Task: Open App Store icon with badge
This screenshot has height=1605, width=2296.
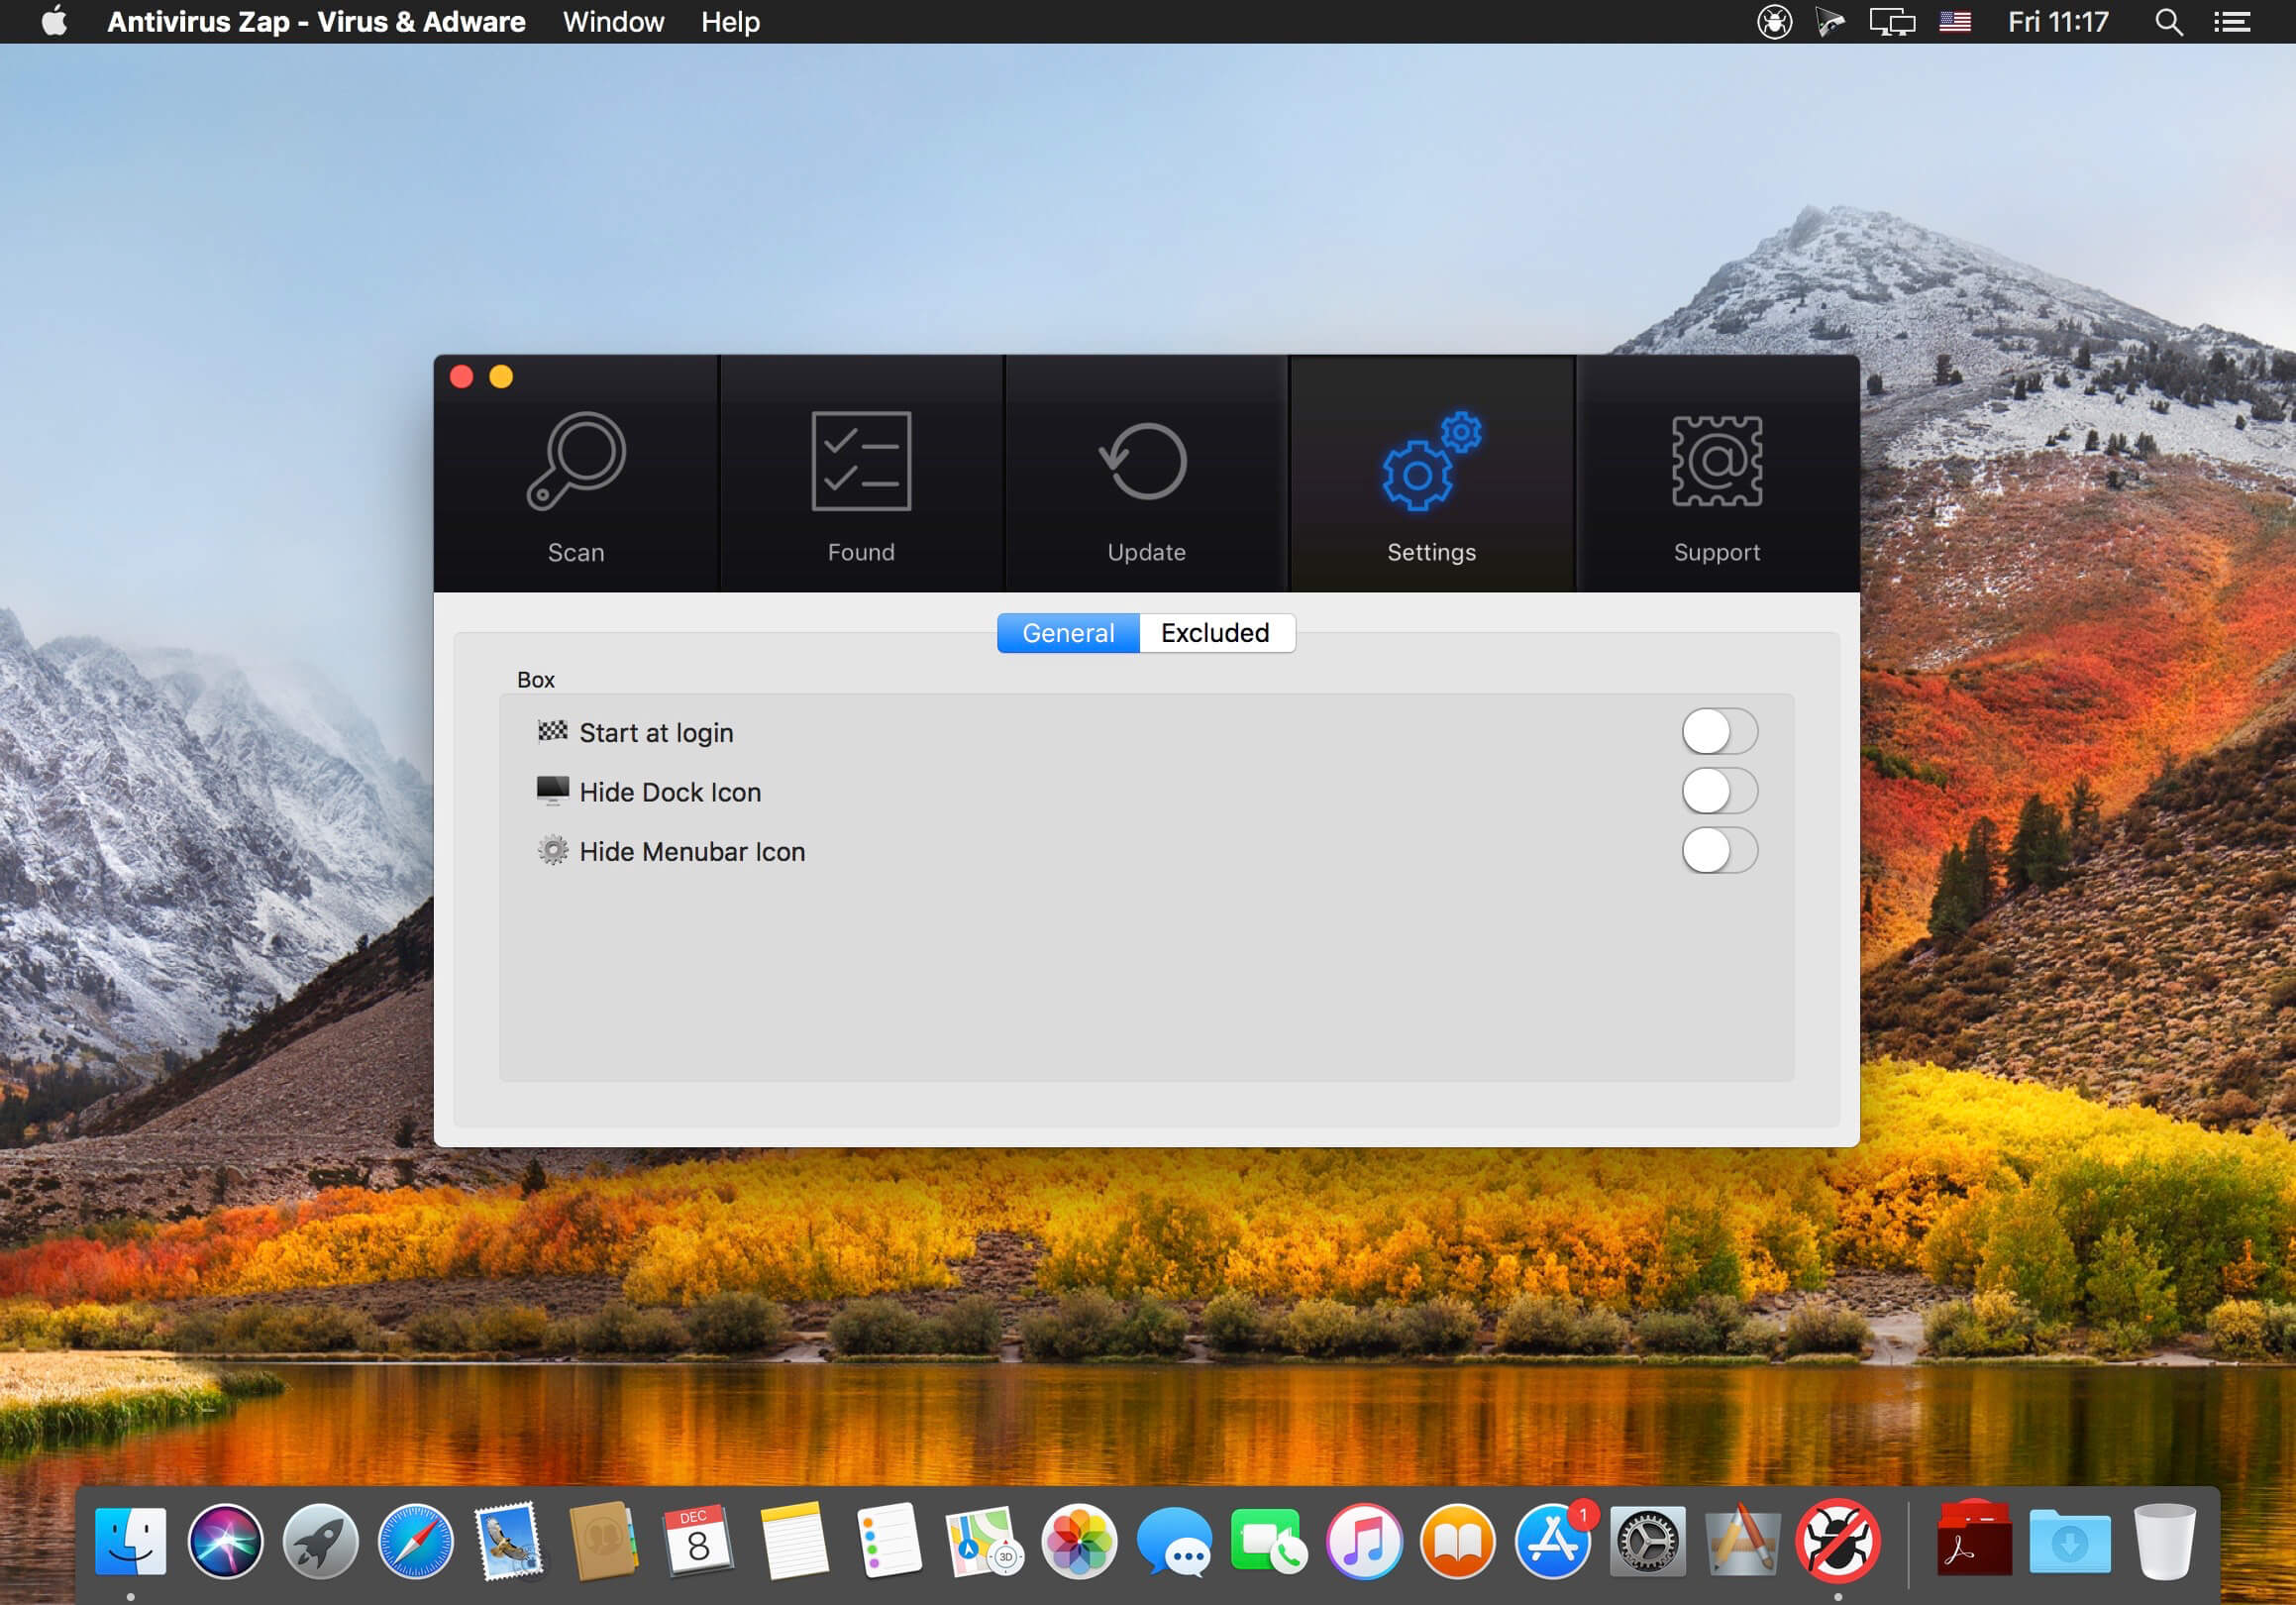Action: coord(1553,1541)
